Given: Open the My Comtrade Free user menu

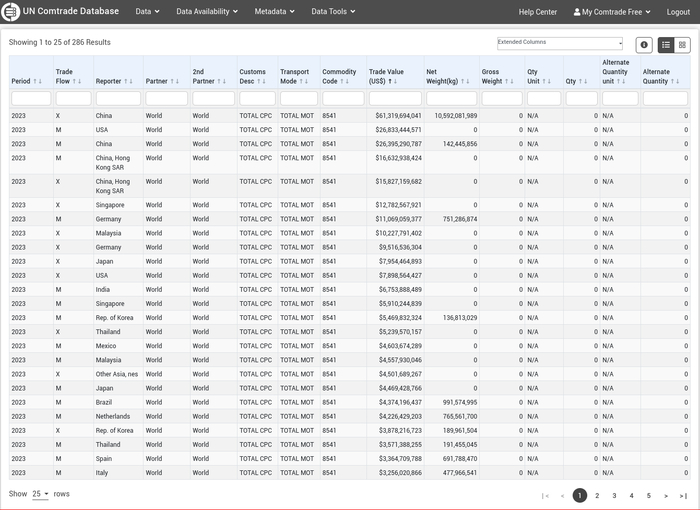Looking at the screenshot, I should (612, 12).
